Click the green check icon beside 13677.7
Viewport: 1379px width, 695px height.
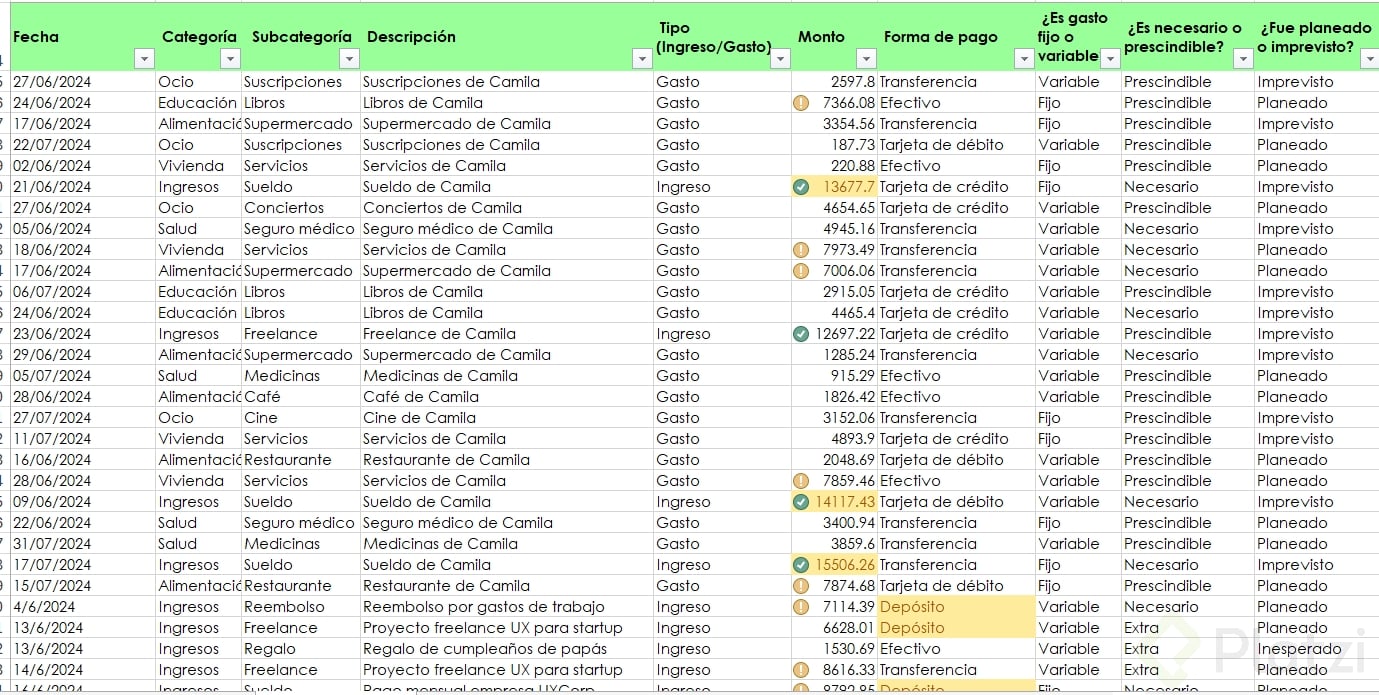tap(800, 187)
